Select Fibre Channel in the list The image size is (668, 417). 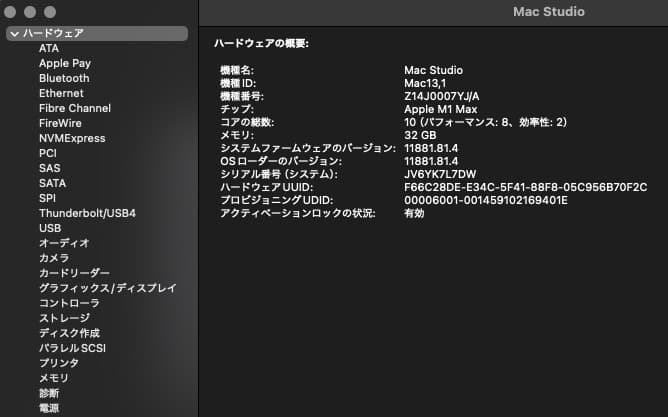coord(75,108)
